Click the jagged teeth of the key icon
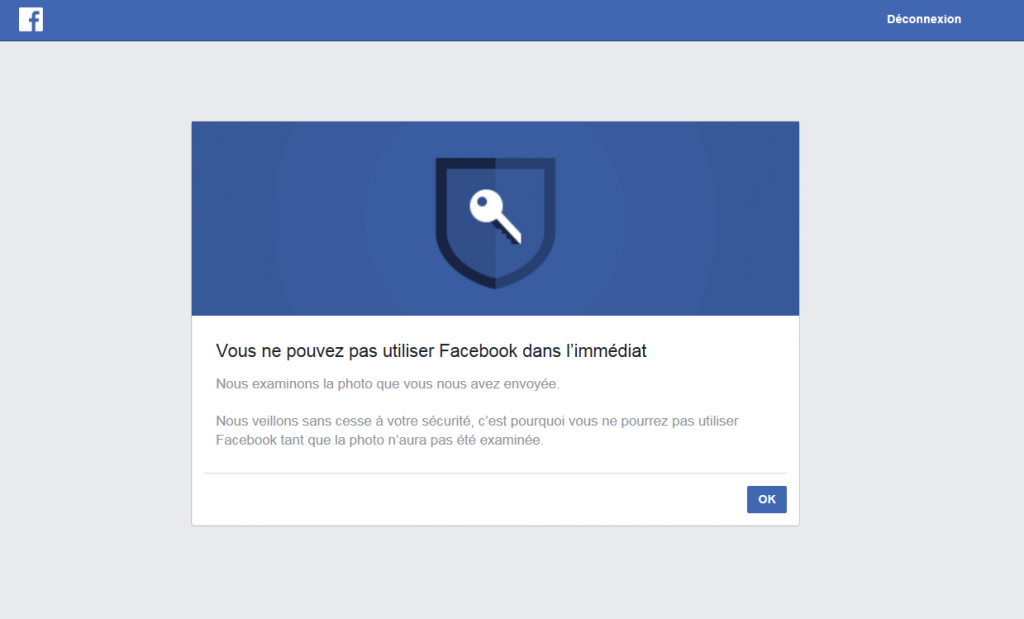This screenshot has width=1024, height=619. [506, 234]
